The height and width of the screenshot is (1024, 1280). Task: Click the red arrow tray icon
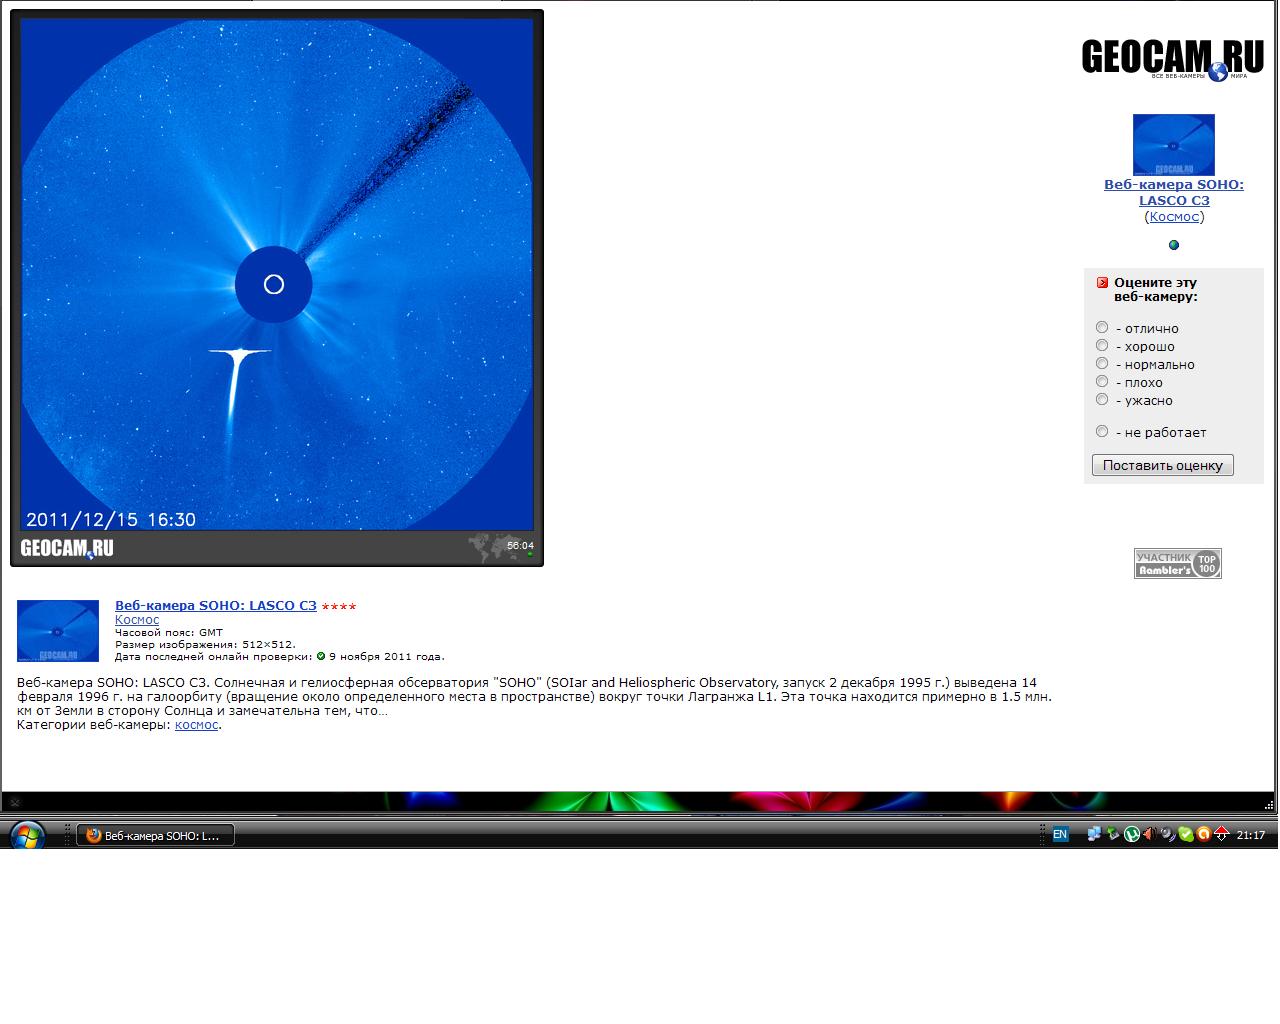(x=1222, y=834)
